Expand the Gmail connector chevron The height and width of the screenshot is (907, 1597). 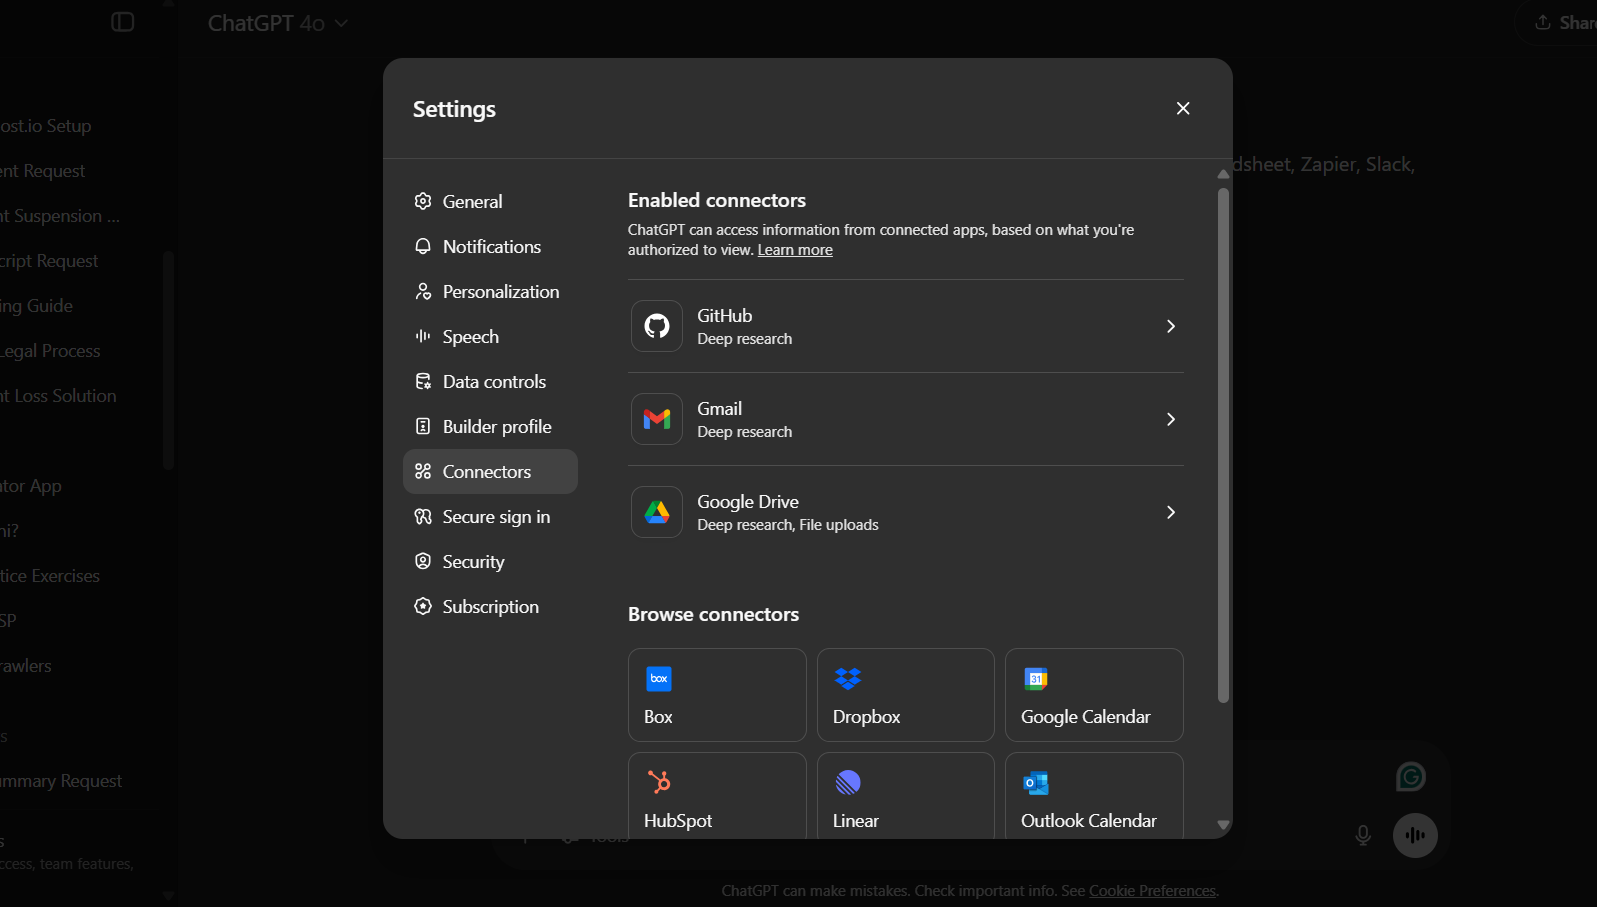point(1171,419)
